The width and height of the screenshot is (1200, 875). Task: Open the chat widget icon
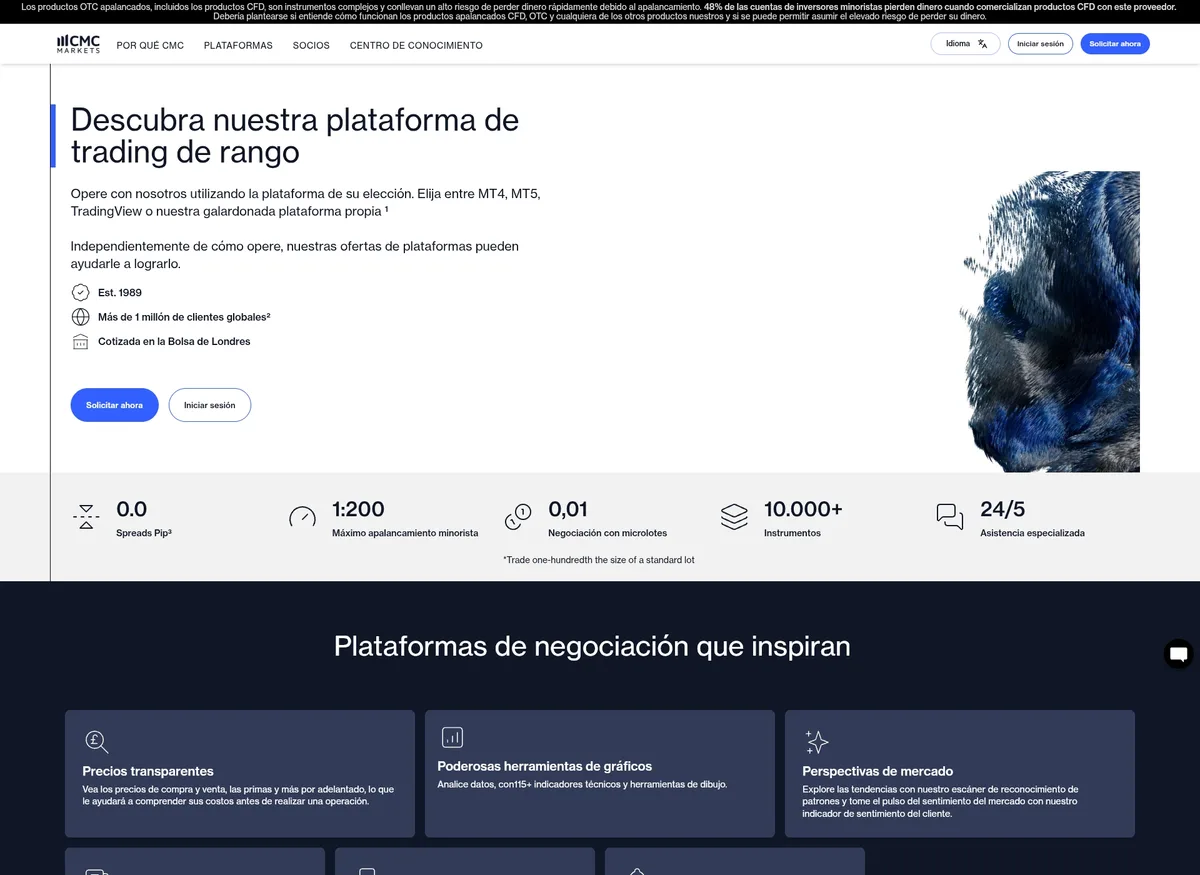(1179, 654)
